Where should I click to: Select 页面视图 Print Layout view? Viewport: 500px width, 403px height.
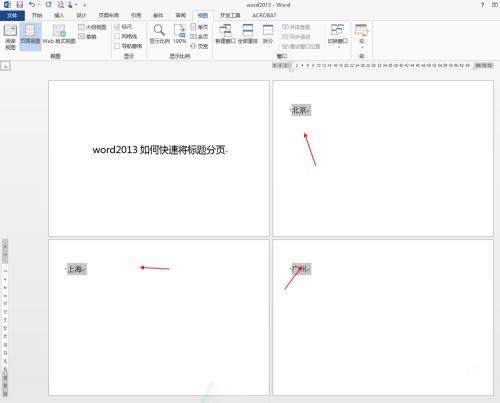coord(30,37)
